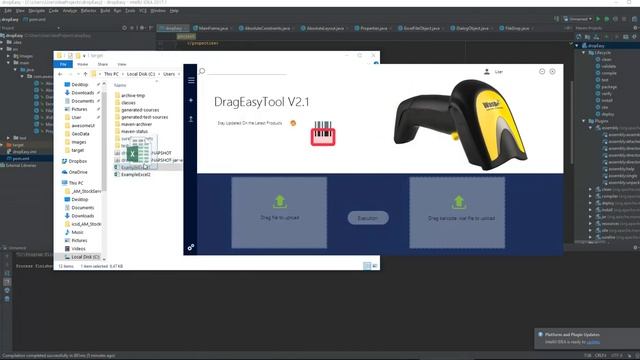Click the upload icon in DragEasyTool sidebar

[x=191, y=119]
